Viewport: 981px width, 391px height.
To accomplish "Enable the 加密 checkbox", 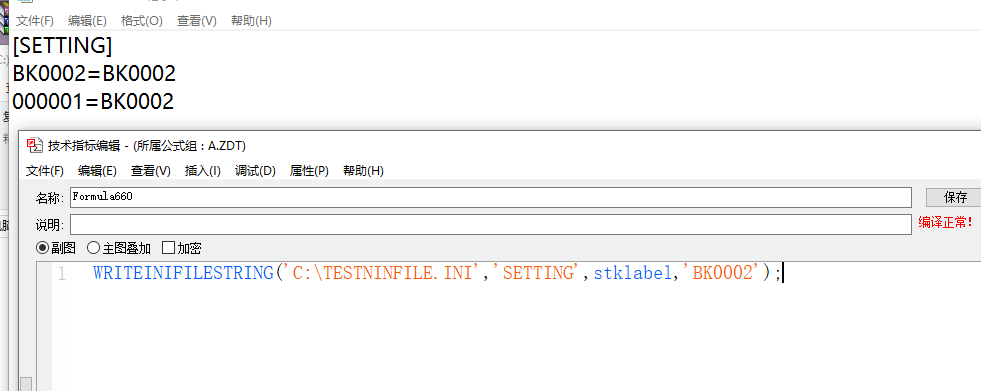I will [181, 248].
